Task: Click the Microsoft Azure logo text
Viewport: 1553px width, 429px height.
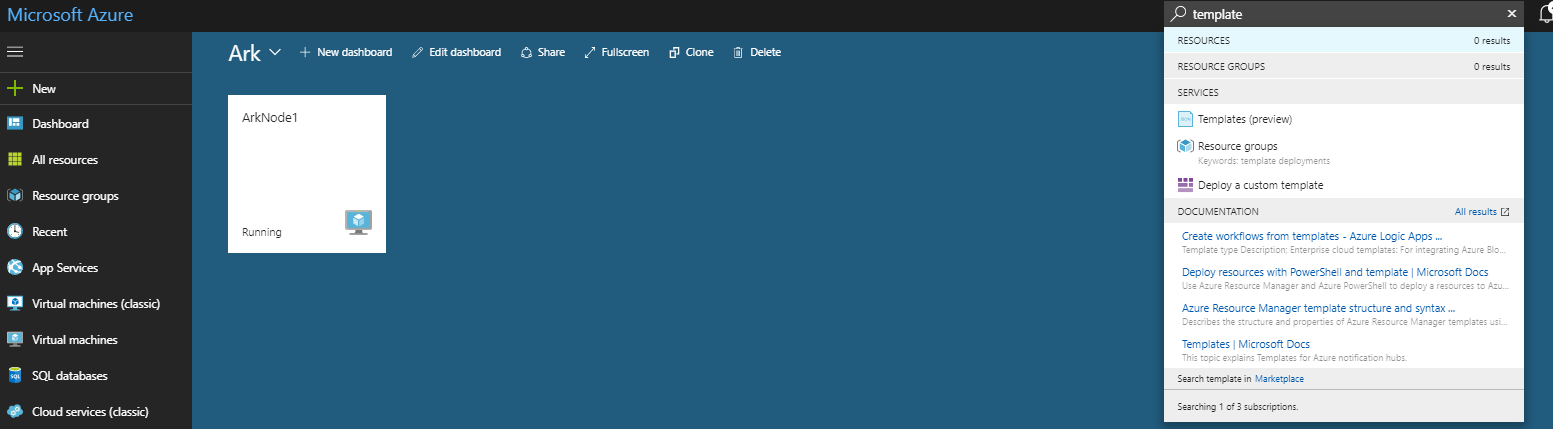Action: click(x=70, y=15)
